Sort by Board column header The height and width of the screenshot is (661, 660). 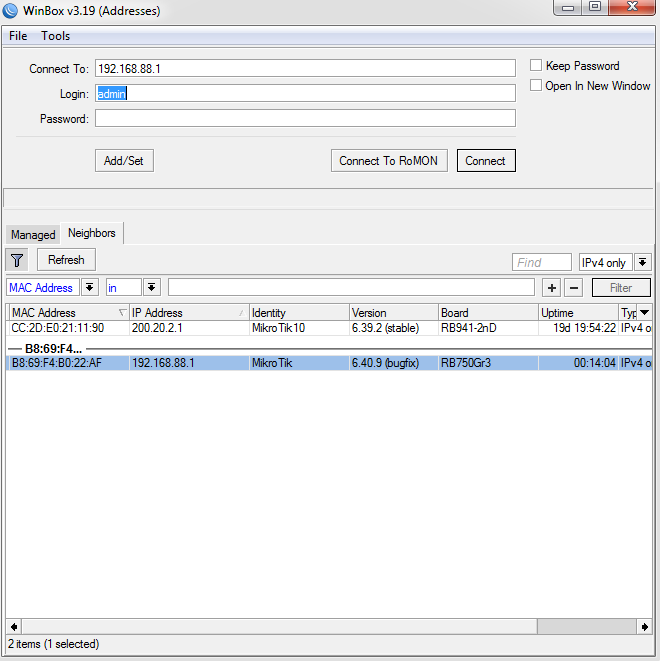488,313
